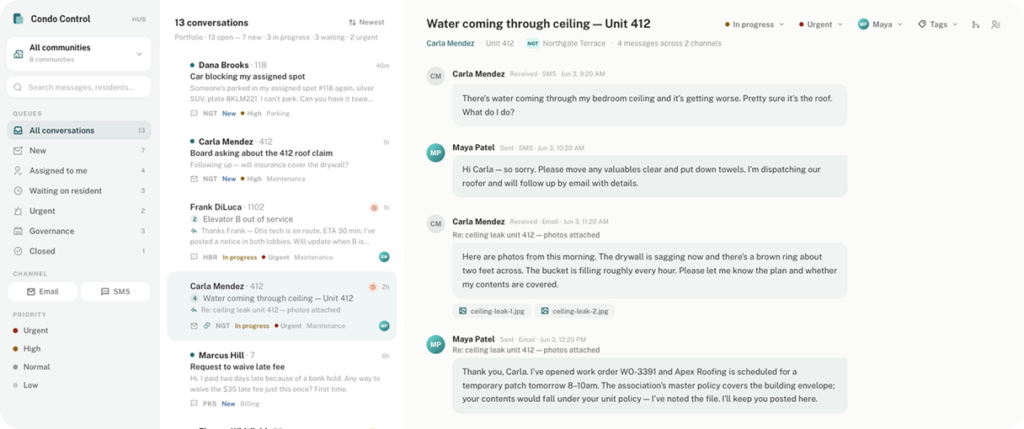Open the Maya assignee dropdown
The height and width of the screenshot is (429, 1024).
tap(880, 24)
